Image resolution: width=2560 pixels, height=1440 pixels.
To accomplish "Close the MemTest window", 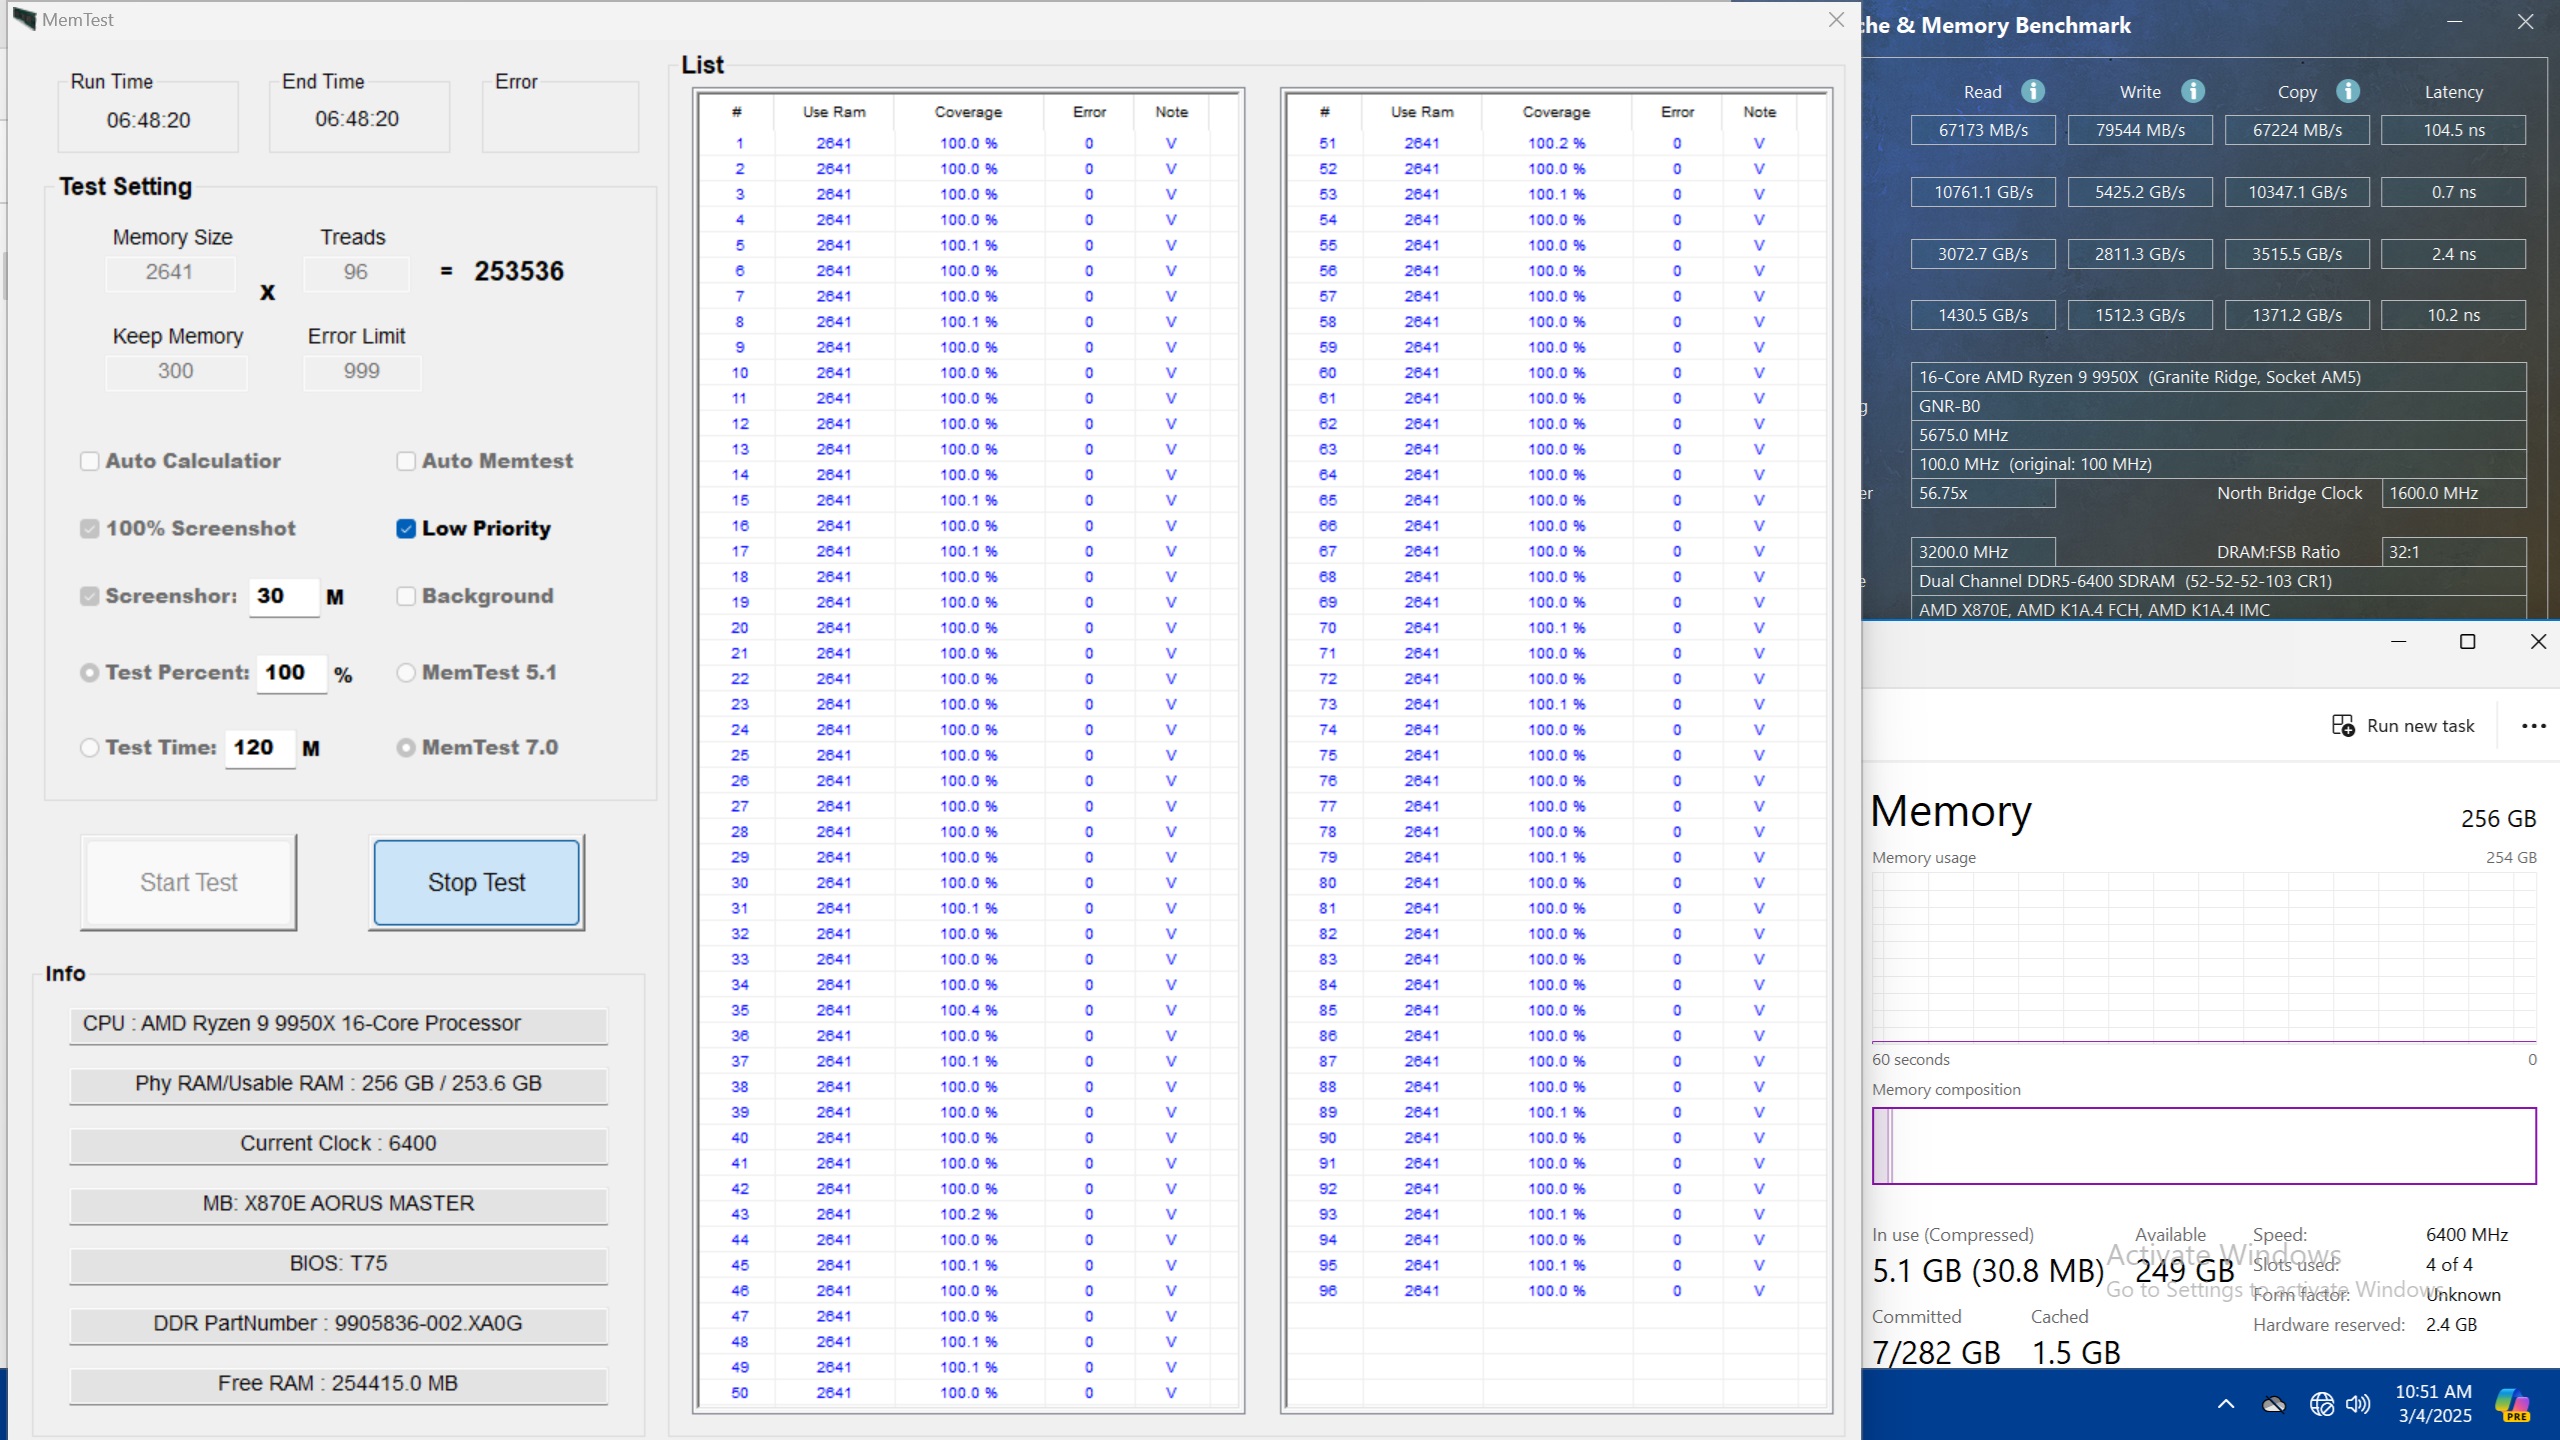I will pos(1836,20).
